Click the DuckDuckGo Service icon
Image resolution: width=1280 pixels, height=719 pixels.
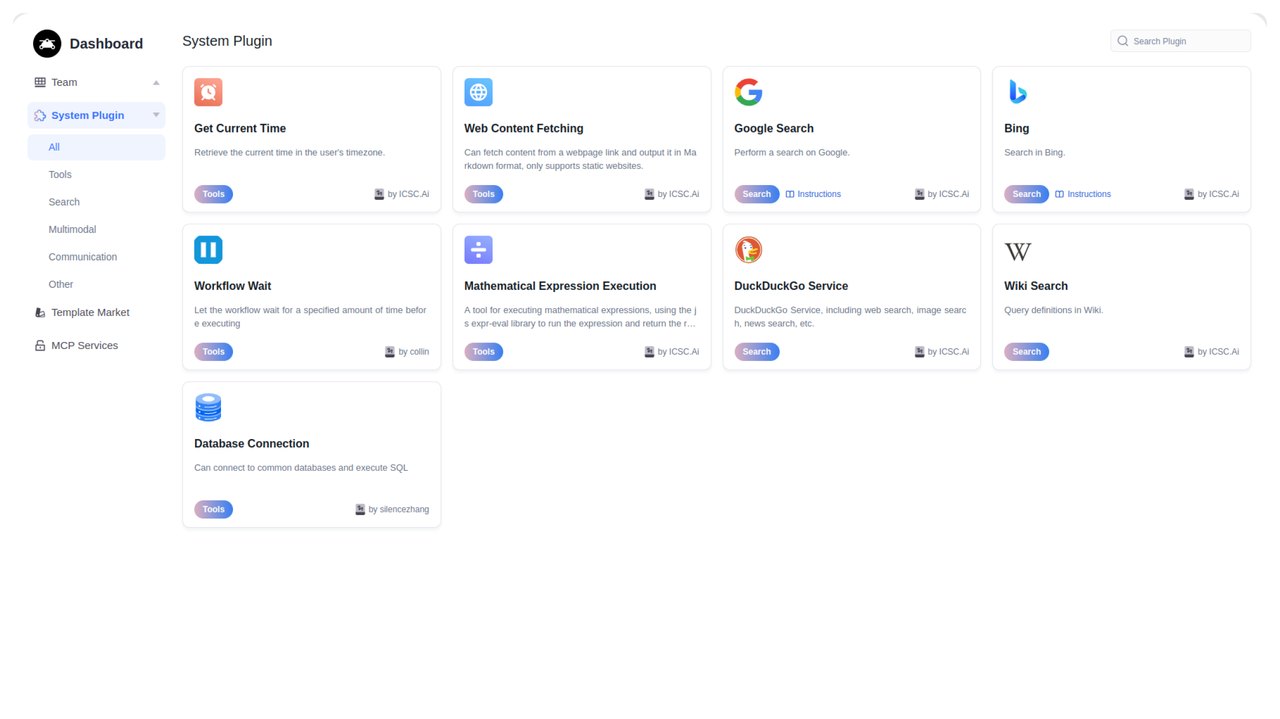[748, 249]
